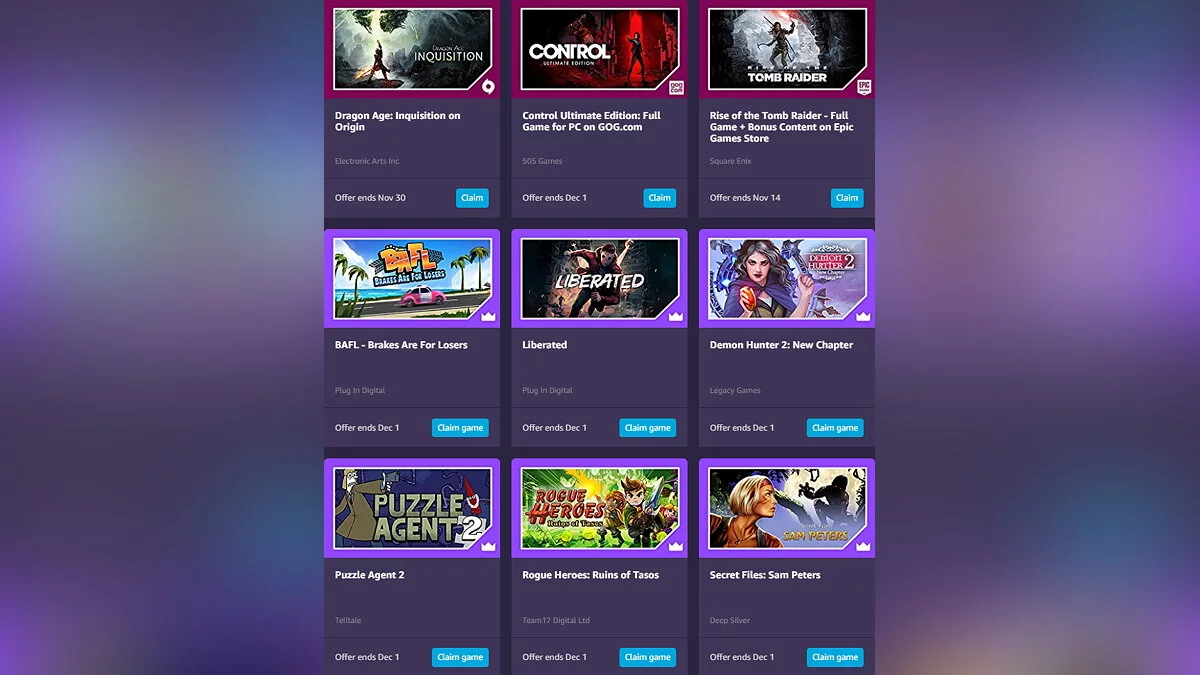Claim game Puzzle Agent 2
1200x675 pixels.
[x=460, y=657]
